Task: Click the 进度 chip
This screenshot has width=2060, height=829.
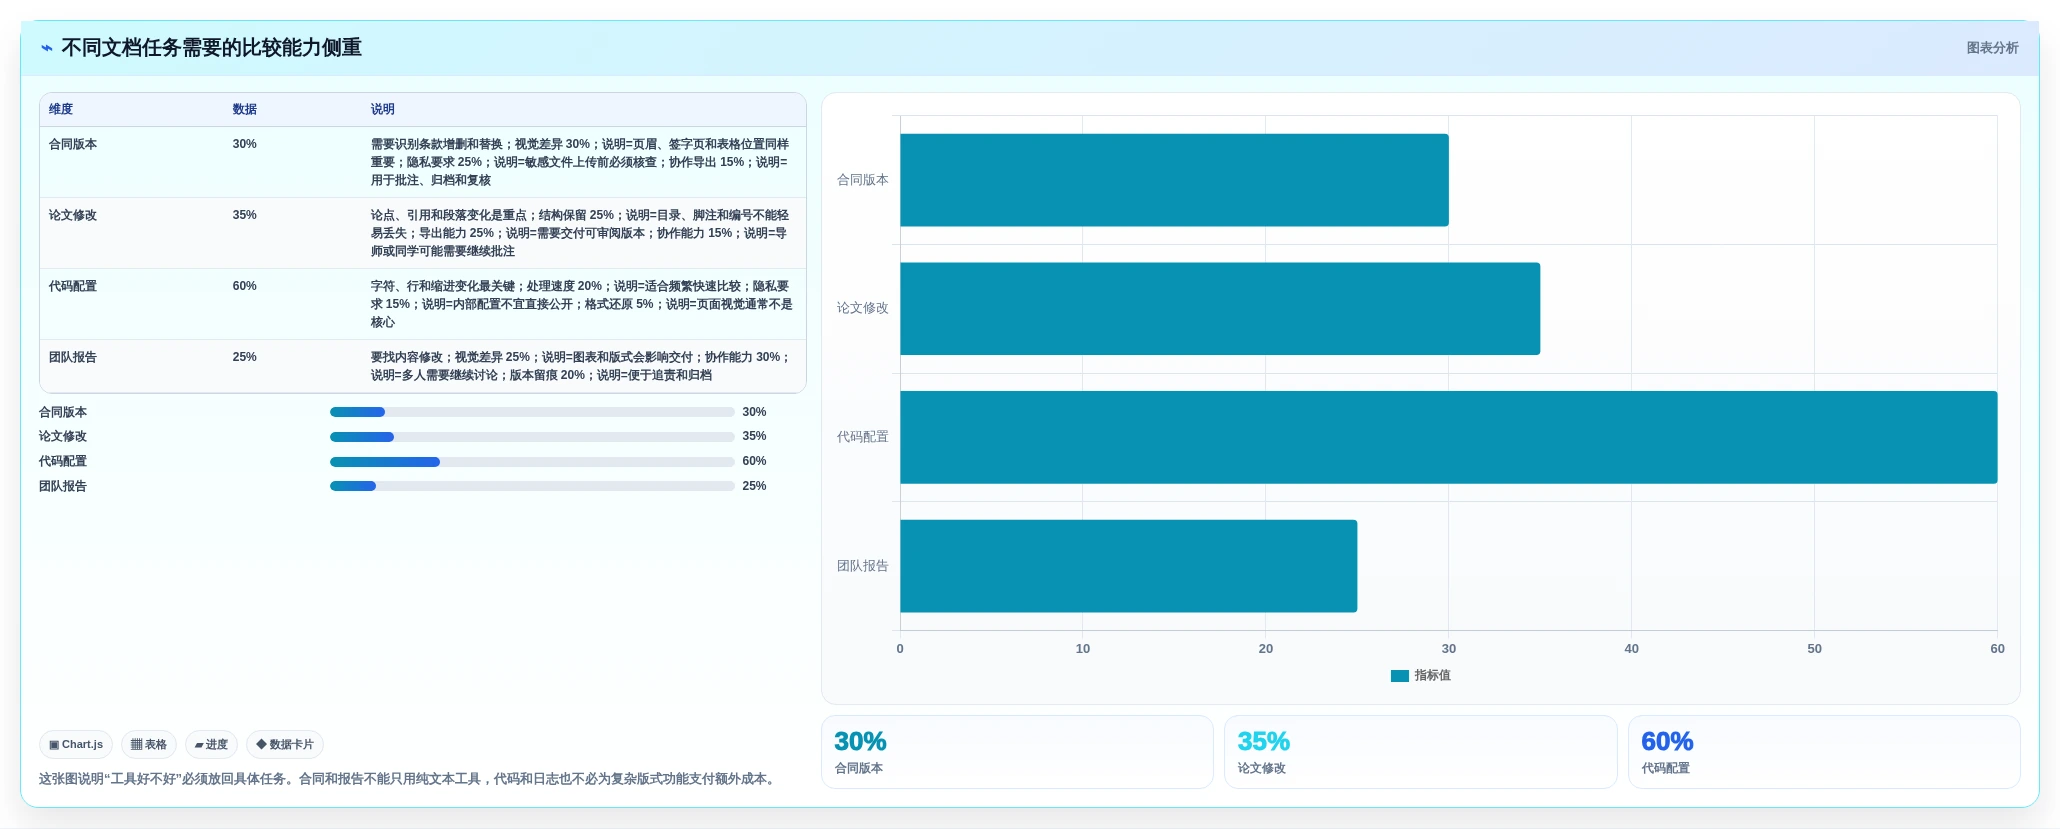Action: tap(211, 744)
